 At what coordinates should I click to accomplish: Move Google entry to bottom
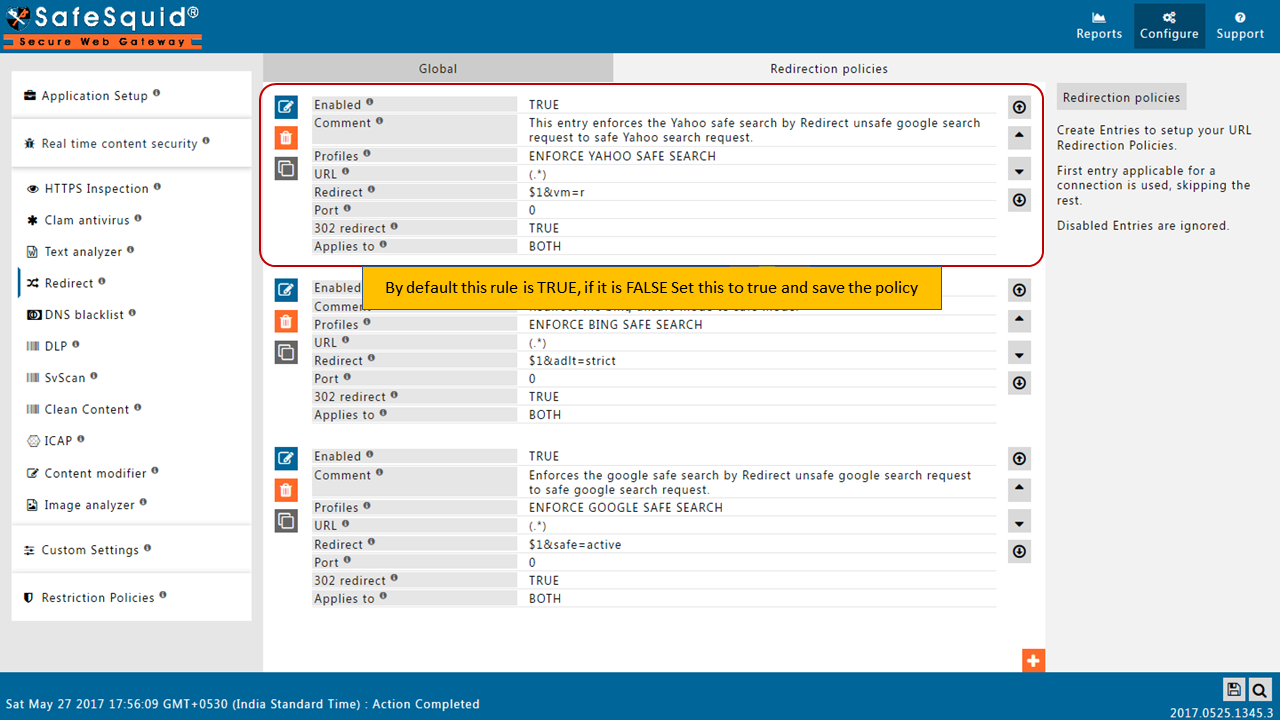[x=1019, y=551]
